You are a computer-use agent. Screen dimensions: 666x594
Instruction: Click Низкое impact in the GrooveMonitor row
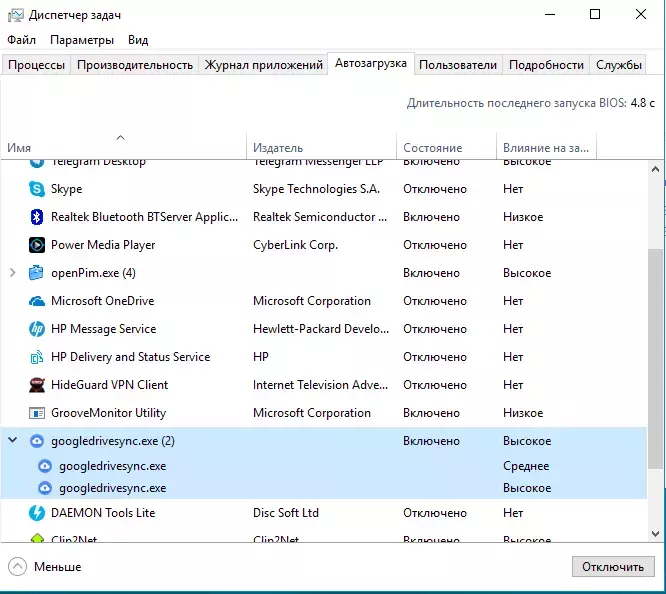tap(523, 413)
